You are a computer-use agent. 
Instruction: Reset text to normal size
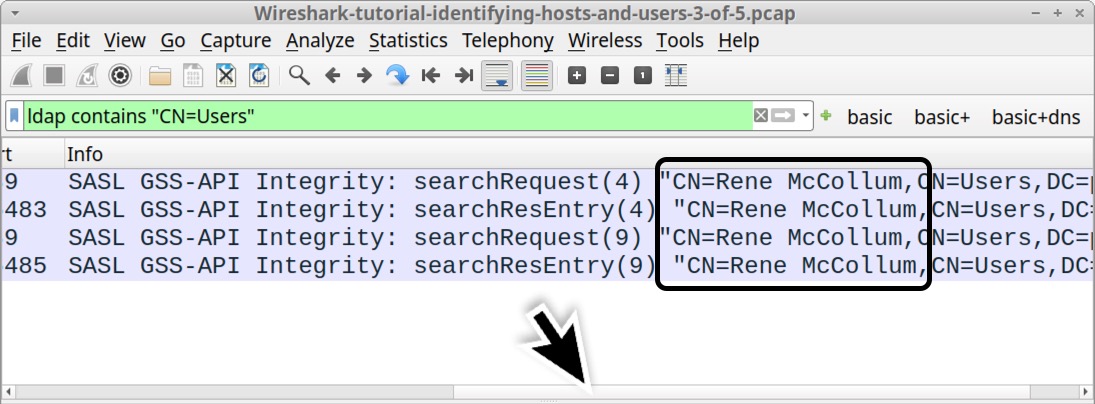(x=642, y=75)
